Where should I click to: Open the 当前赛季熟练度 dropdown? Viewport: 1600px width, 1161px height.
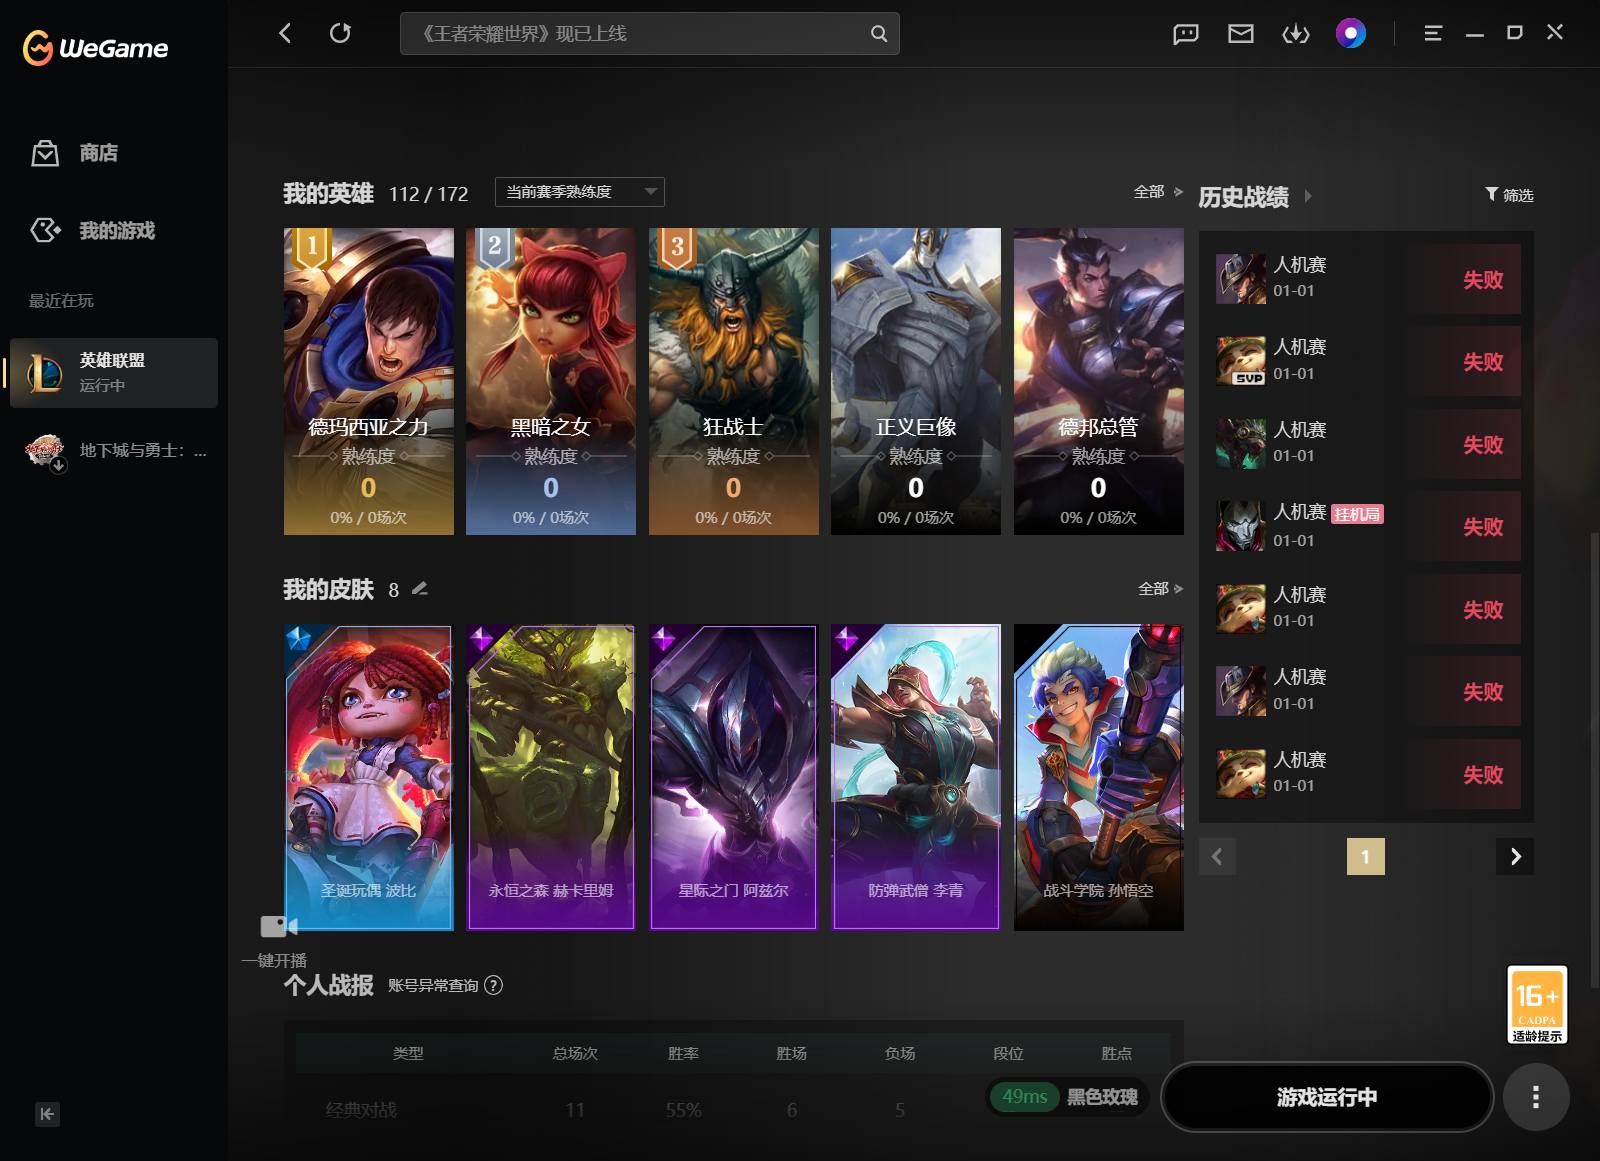point(580,191)
